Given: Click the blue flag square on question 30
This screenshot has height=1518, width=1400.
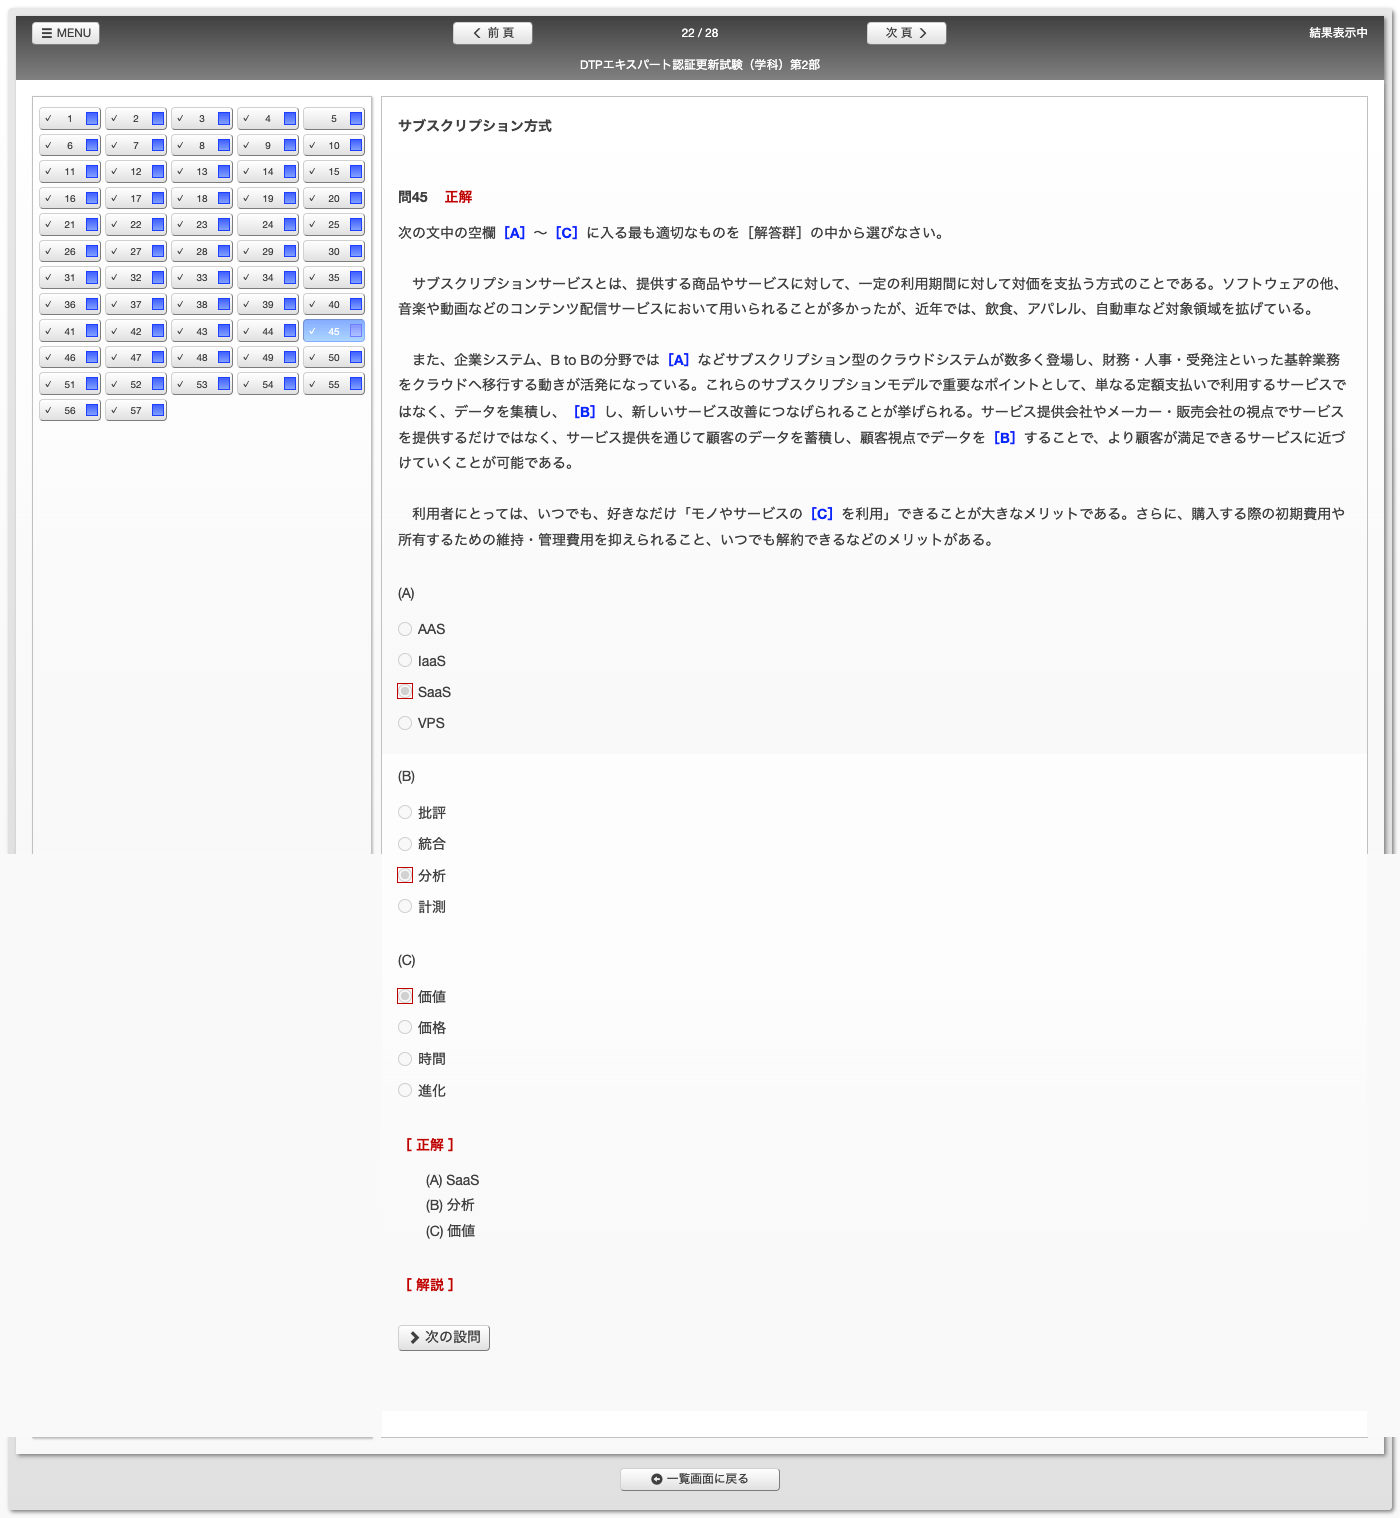Looking at the screenshot, I should [356, 251].
